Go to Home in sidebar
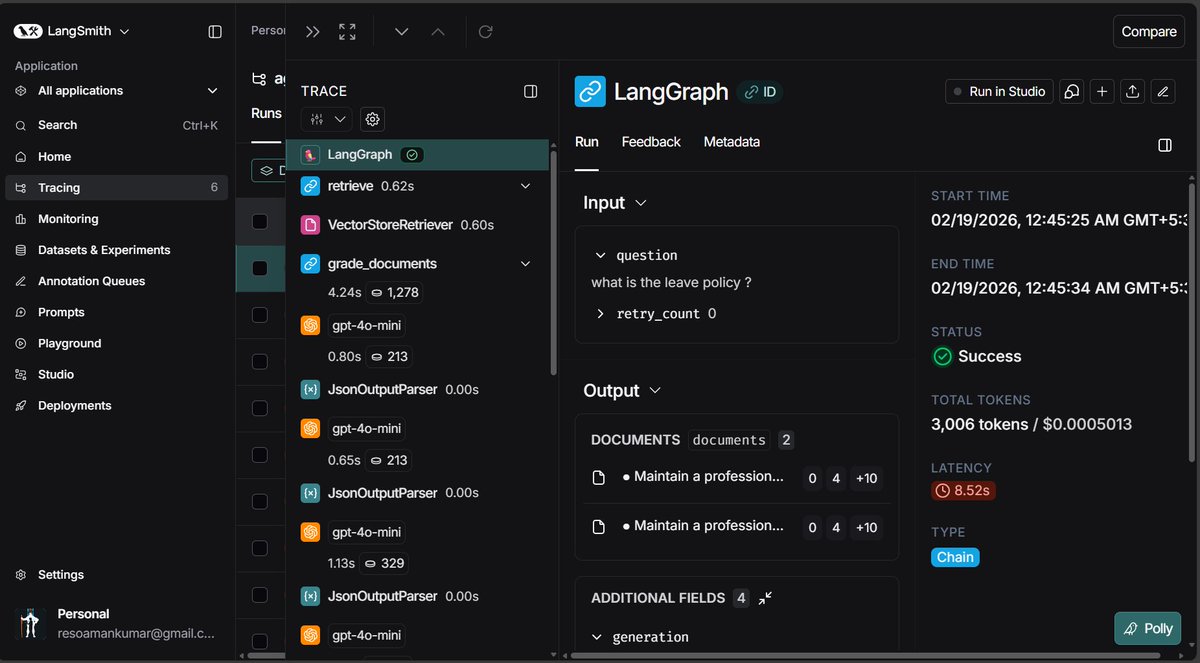Viewport: 1200px width, 663px height. click(x=116, y=157)
